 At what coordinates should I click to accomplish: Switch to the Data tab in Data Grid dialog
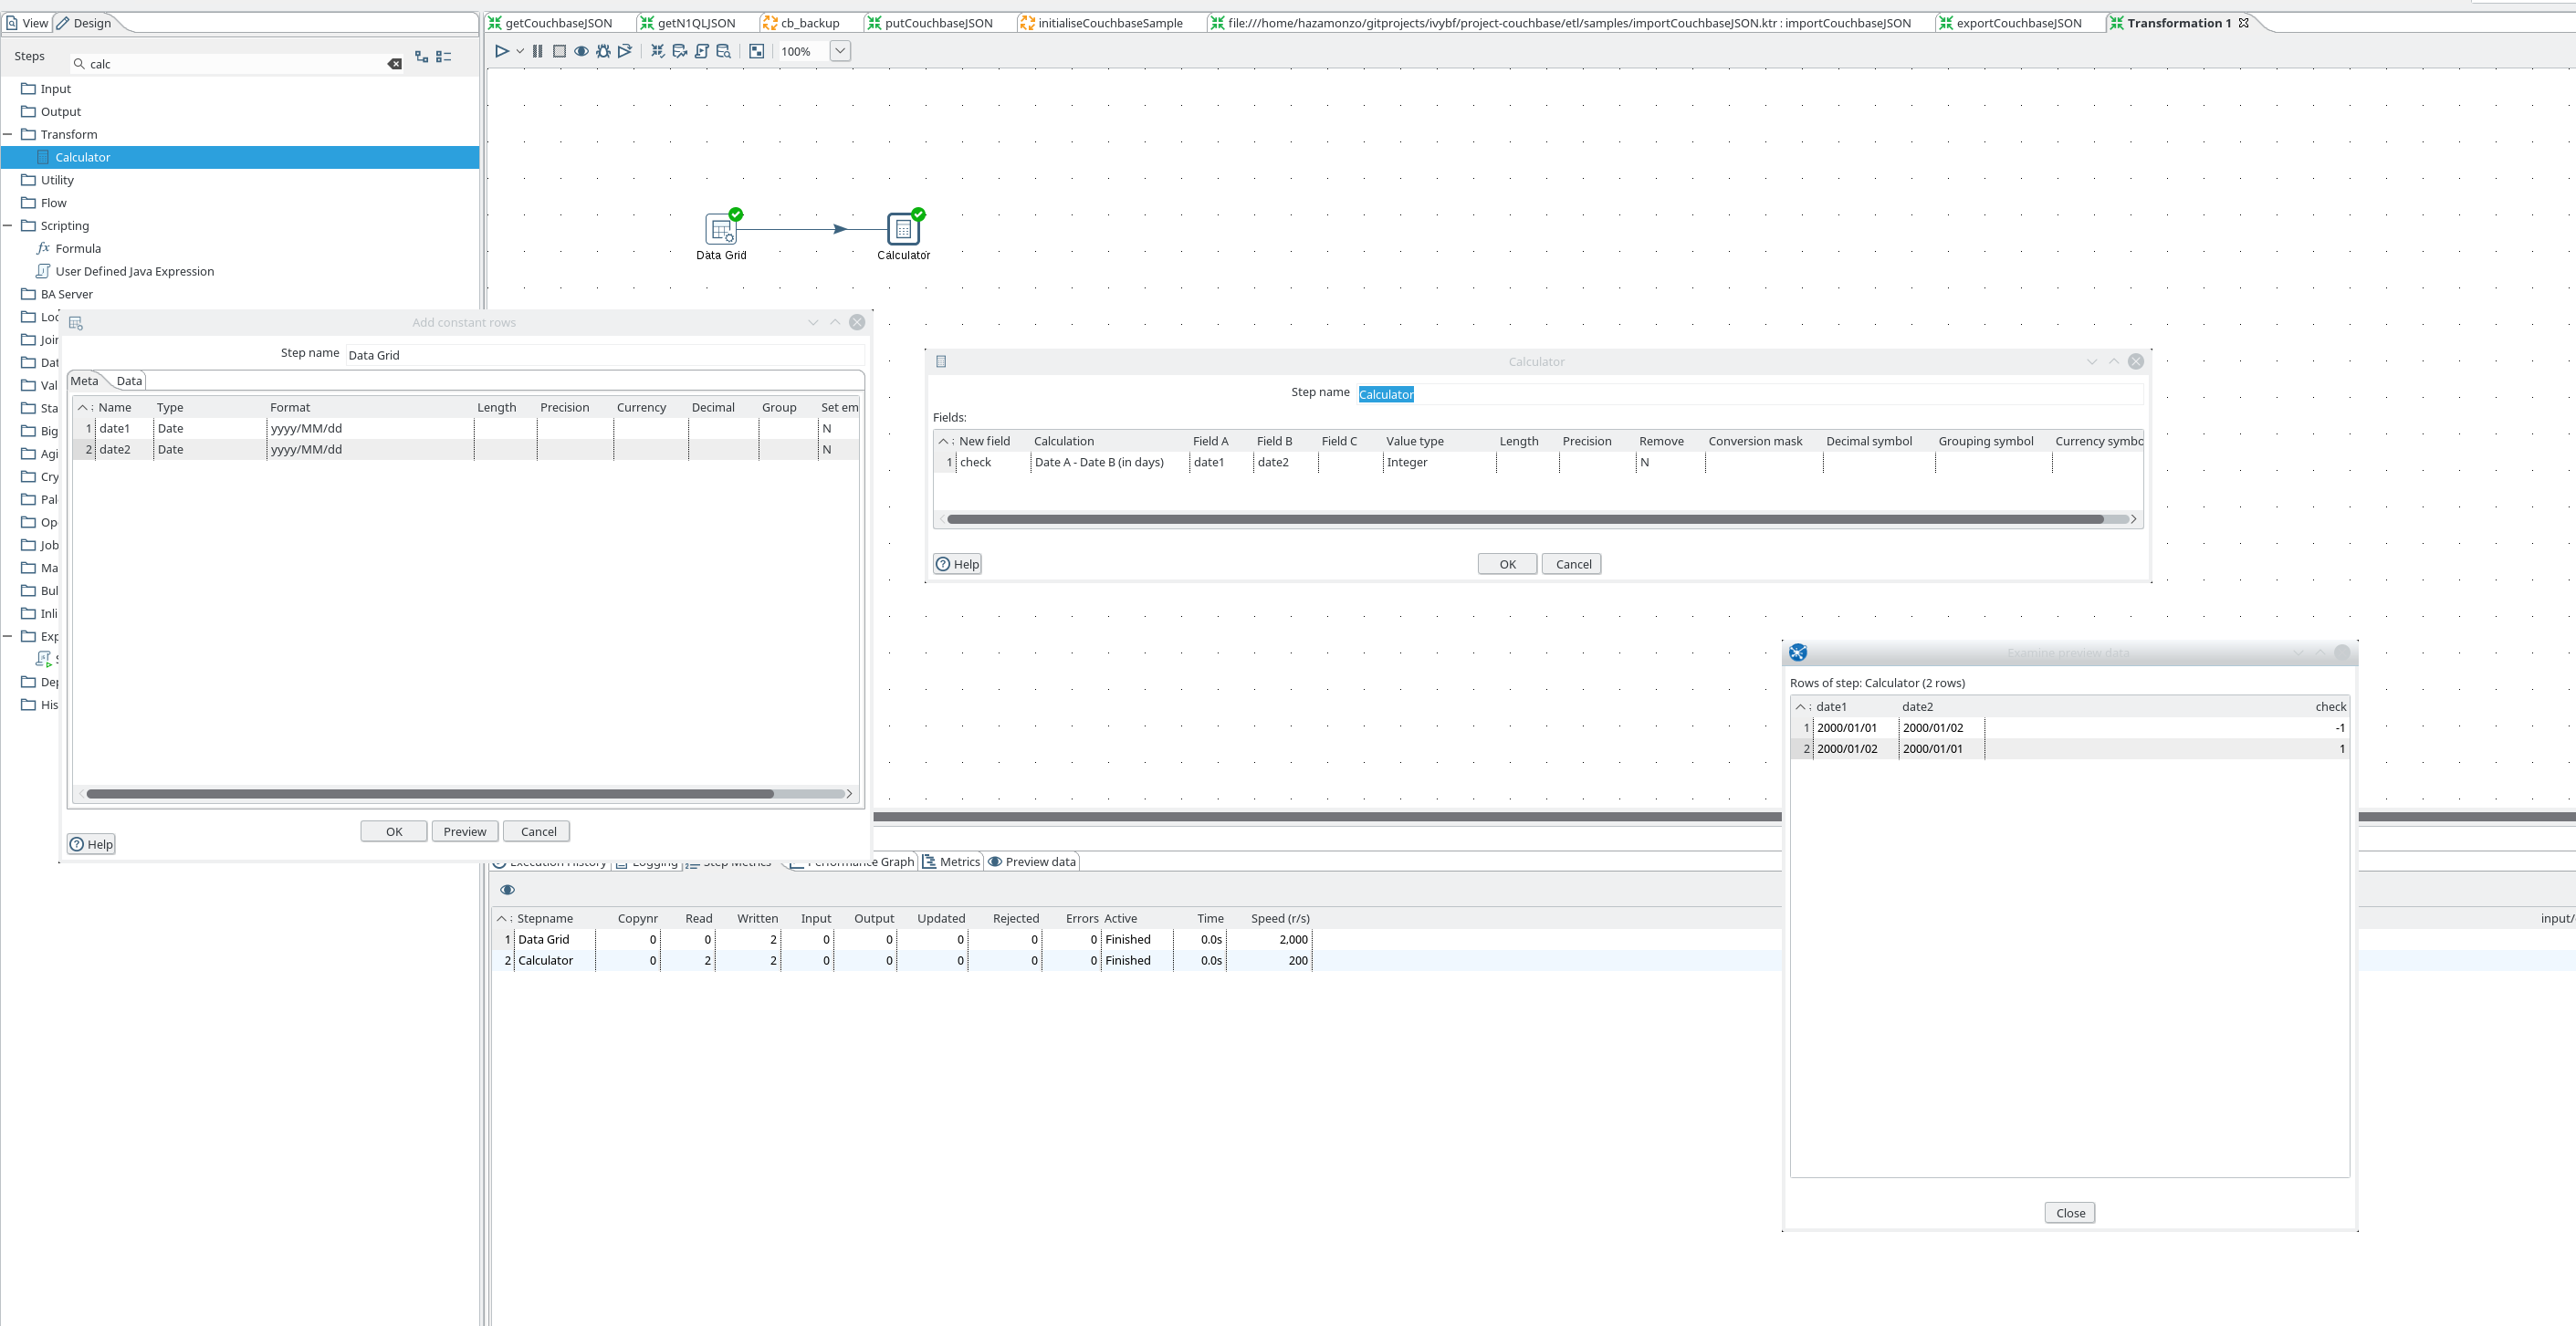129,381
